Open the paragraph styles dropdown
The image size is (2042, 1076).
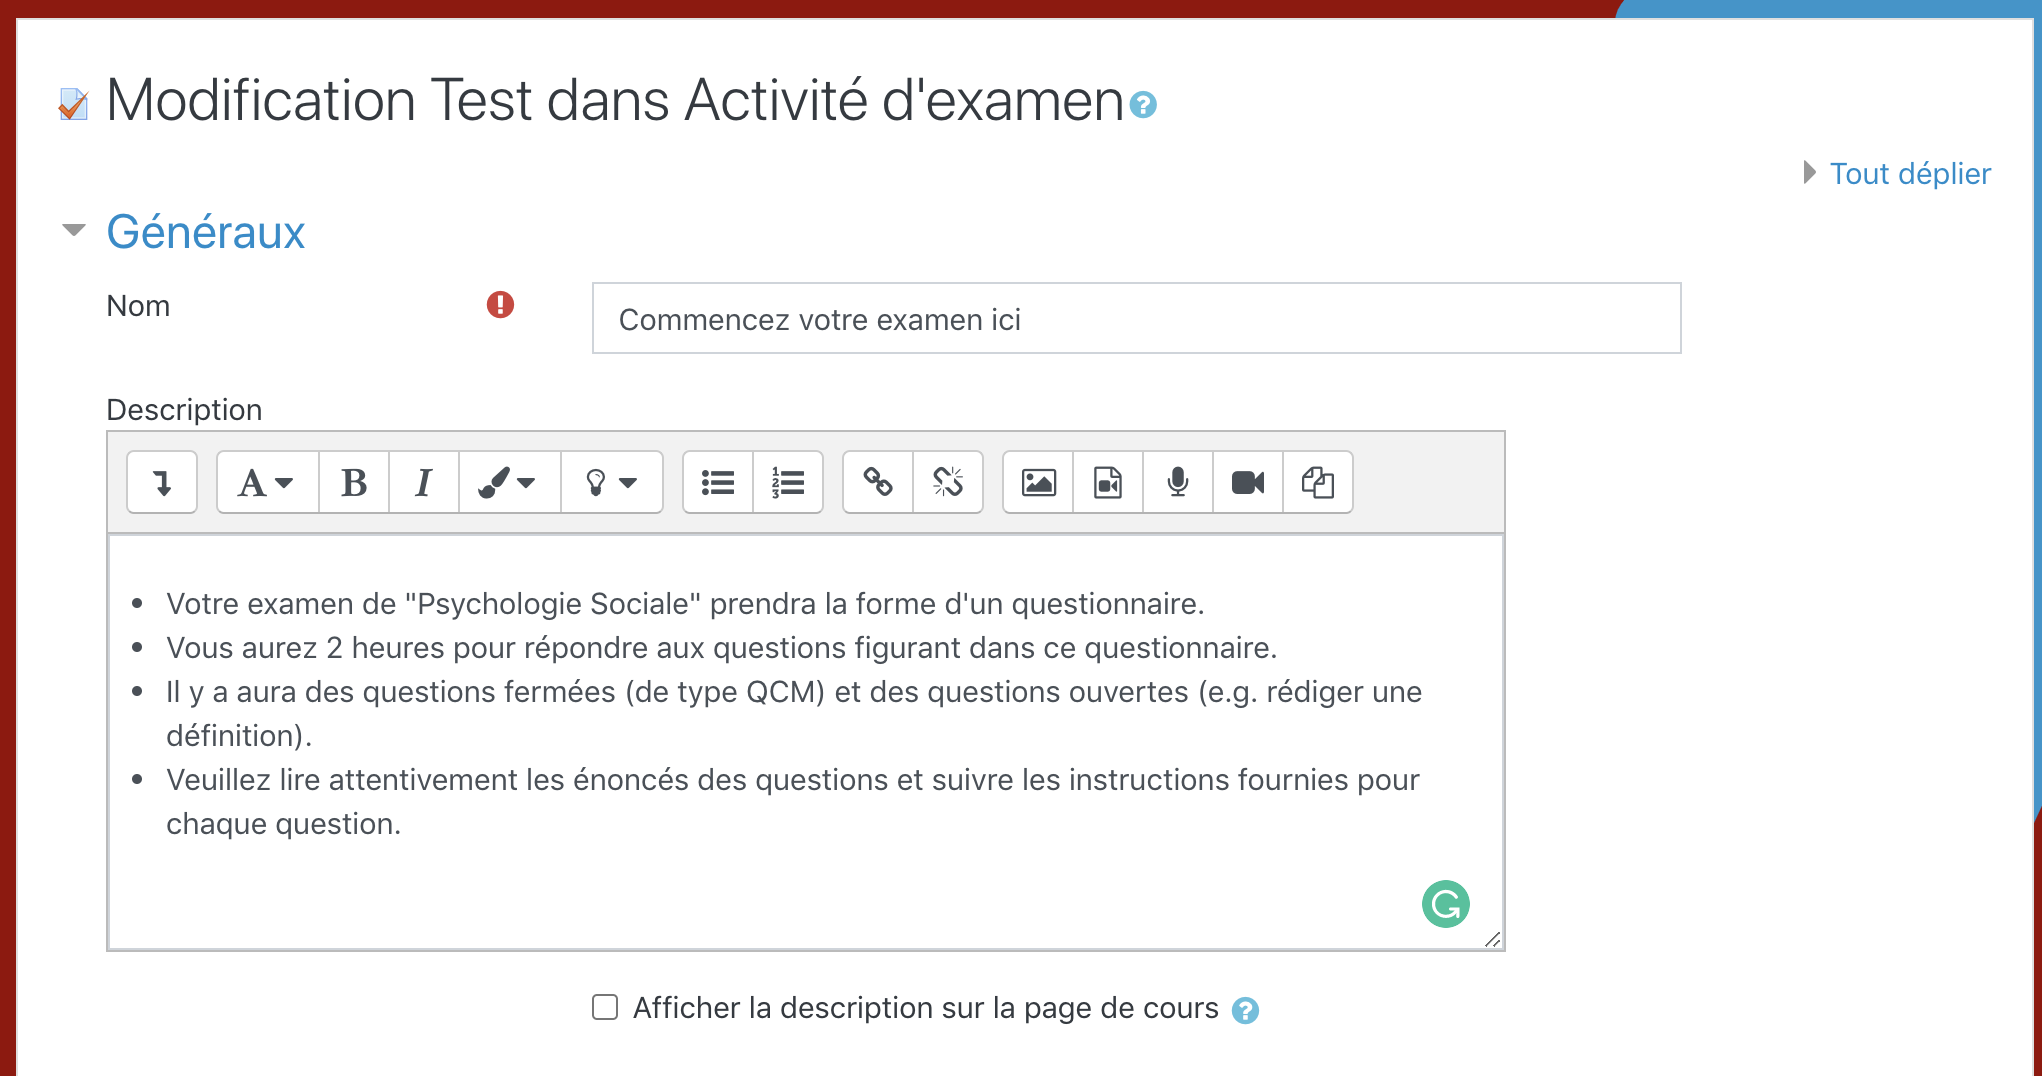[x=267, y=483]
